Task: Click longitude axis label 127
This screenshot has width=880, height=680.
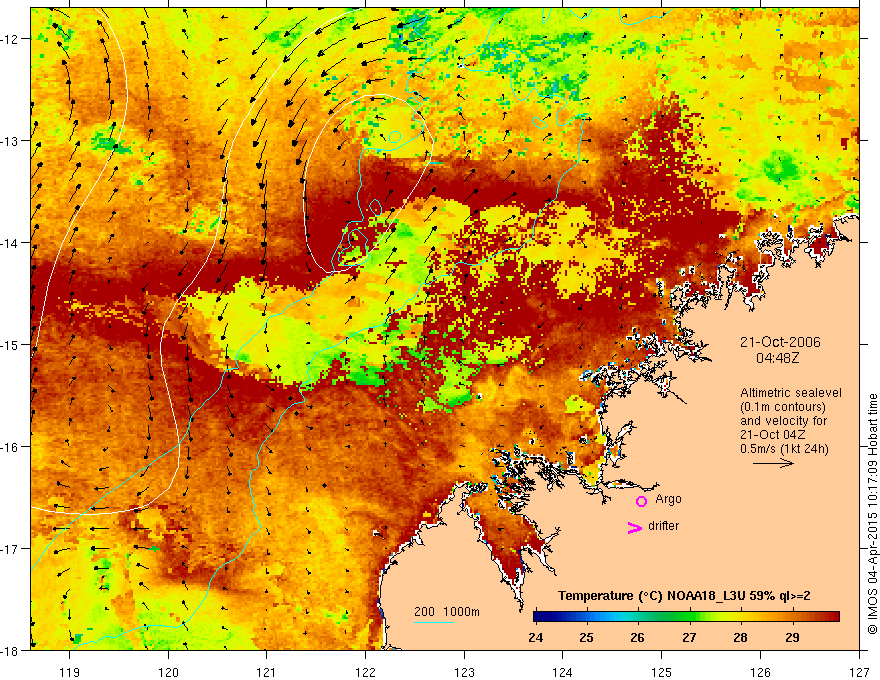Action: coord(859,673)
